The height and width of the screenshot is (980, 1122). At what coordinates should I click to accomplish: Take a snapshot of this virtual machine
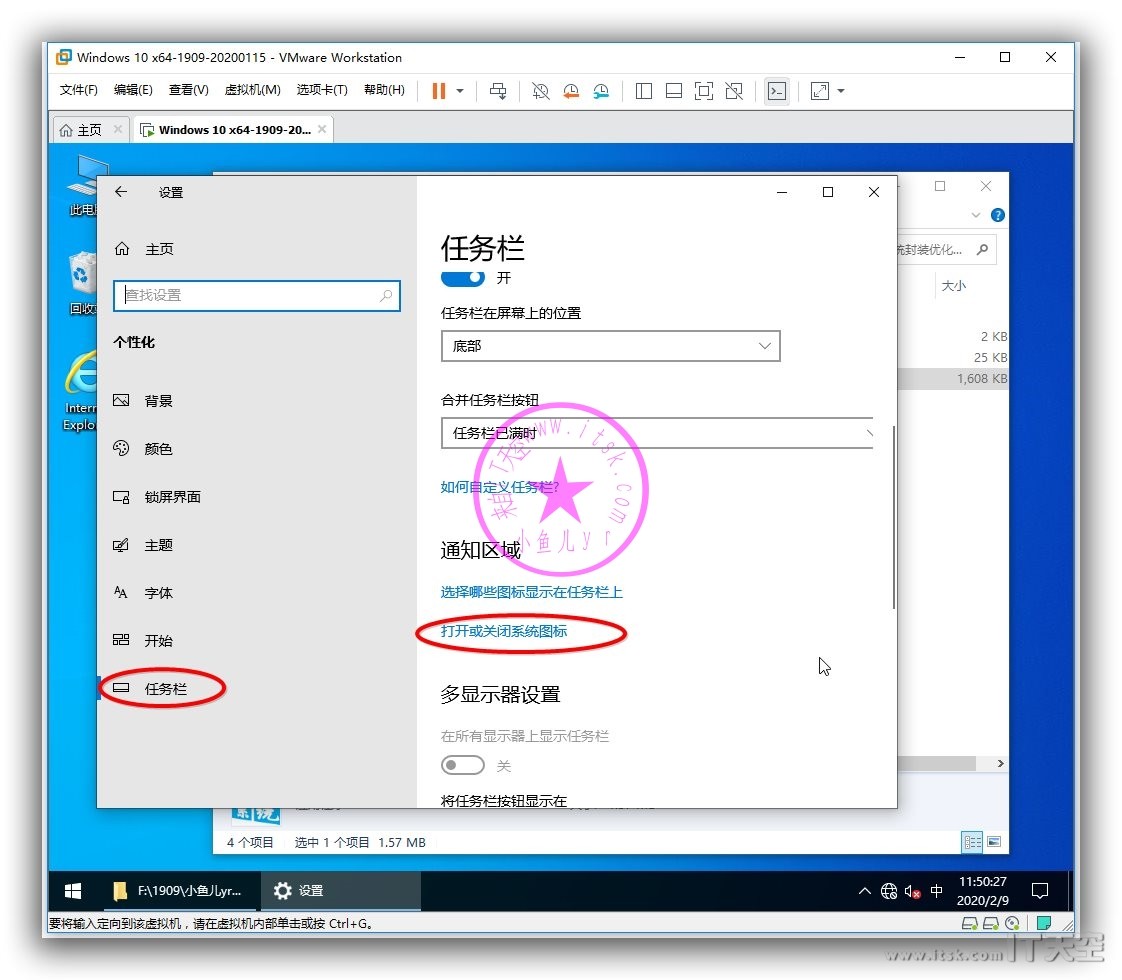point(540,91)
